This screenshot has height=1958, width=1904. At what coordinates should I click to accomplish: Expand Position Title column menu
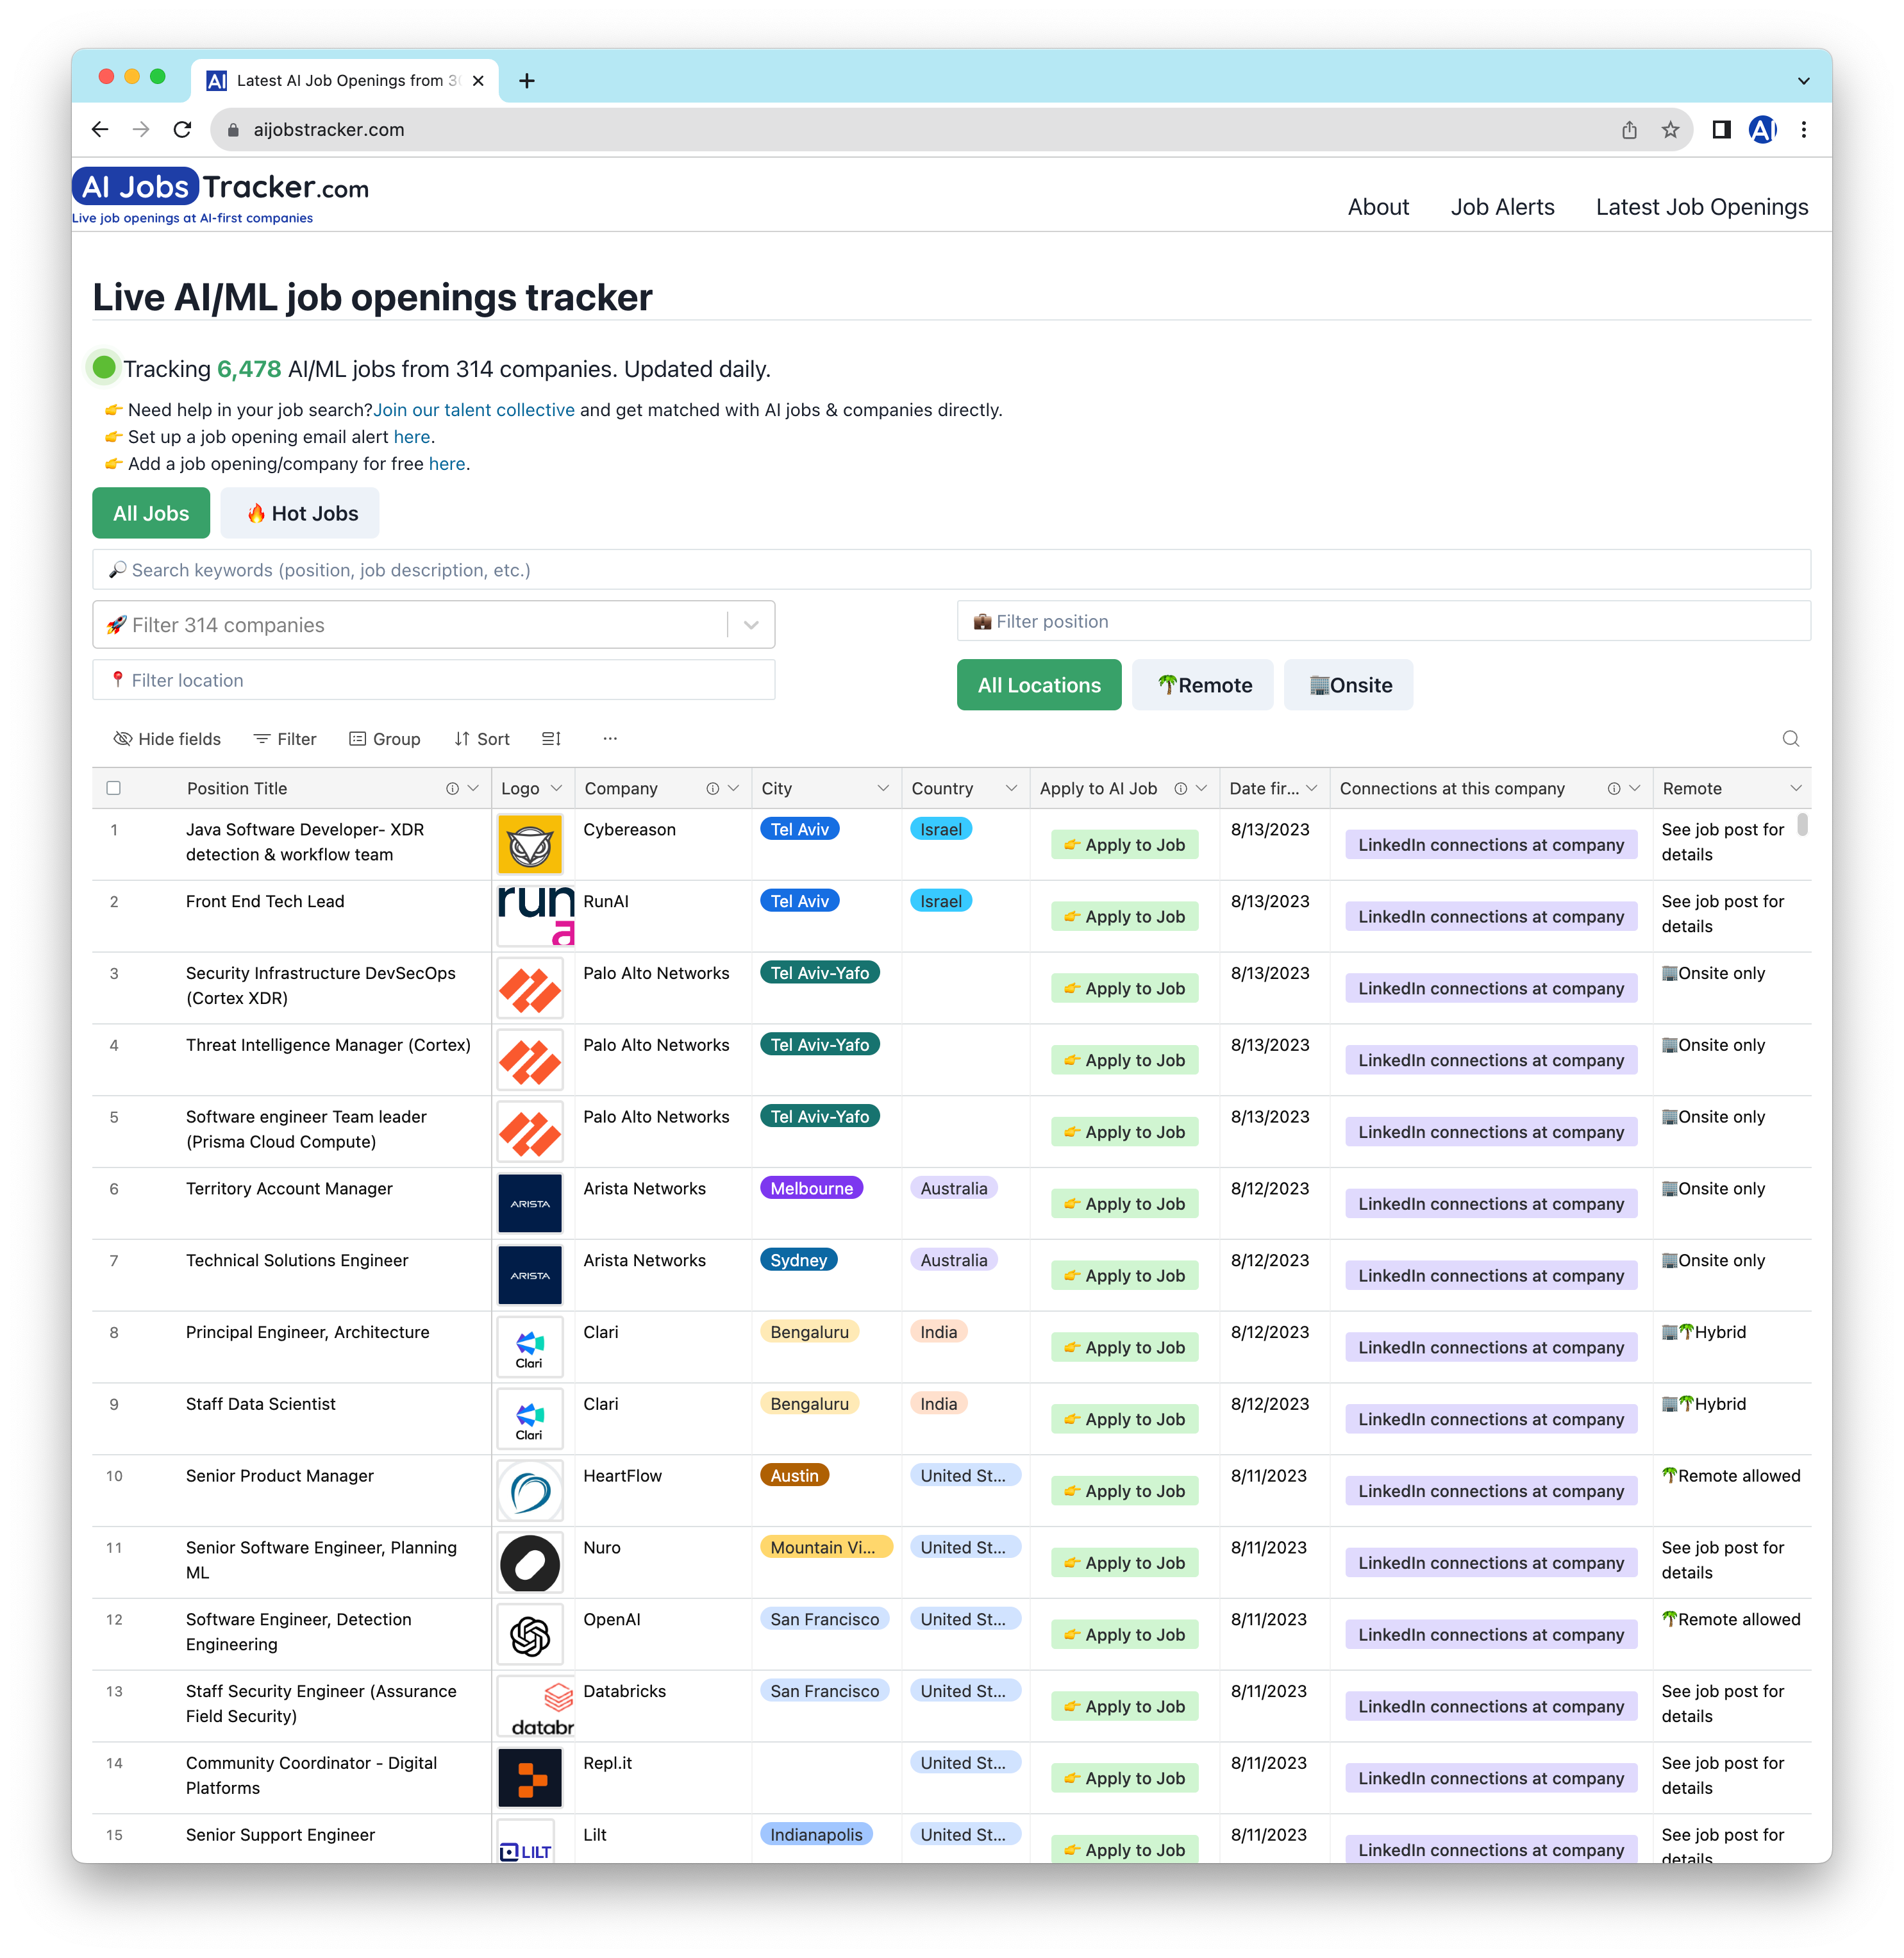click(x=473, y=788)
